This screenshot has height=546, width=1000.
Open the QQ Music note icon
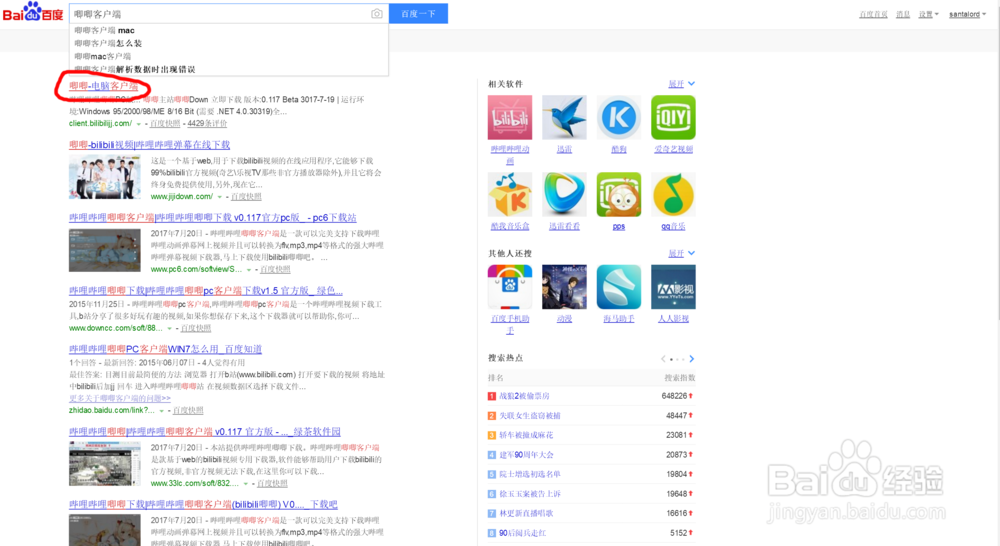point(673,195)
